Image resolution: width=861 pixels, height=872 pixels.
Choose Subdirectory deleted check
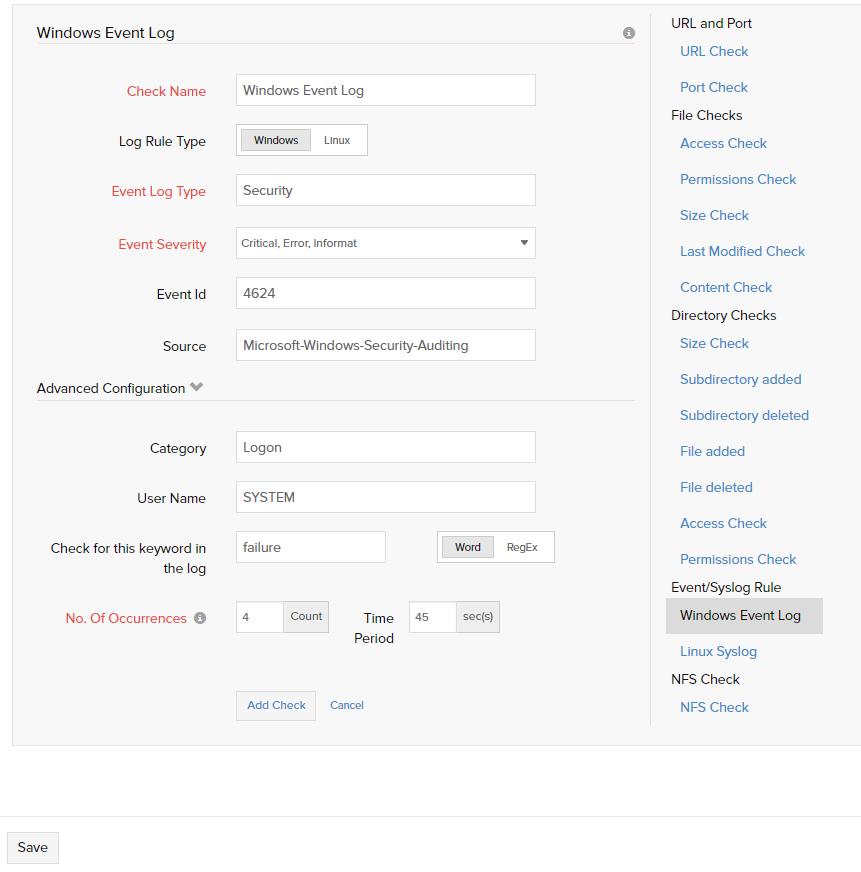tap(744, 415)
